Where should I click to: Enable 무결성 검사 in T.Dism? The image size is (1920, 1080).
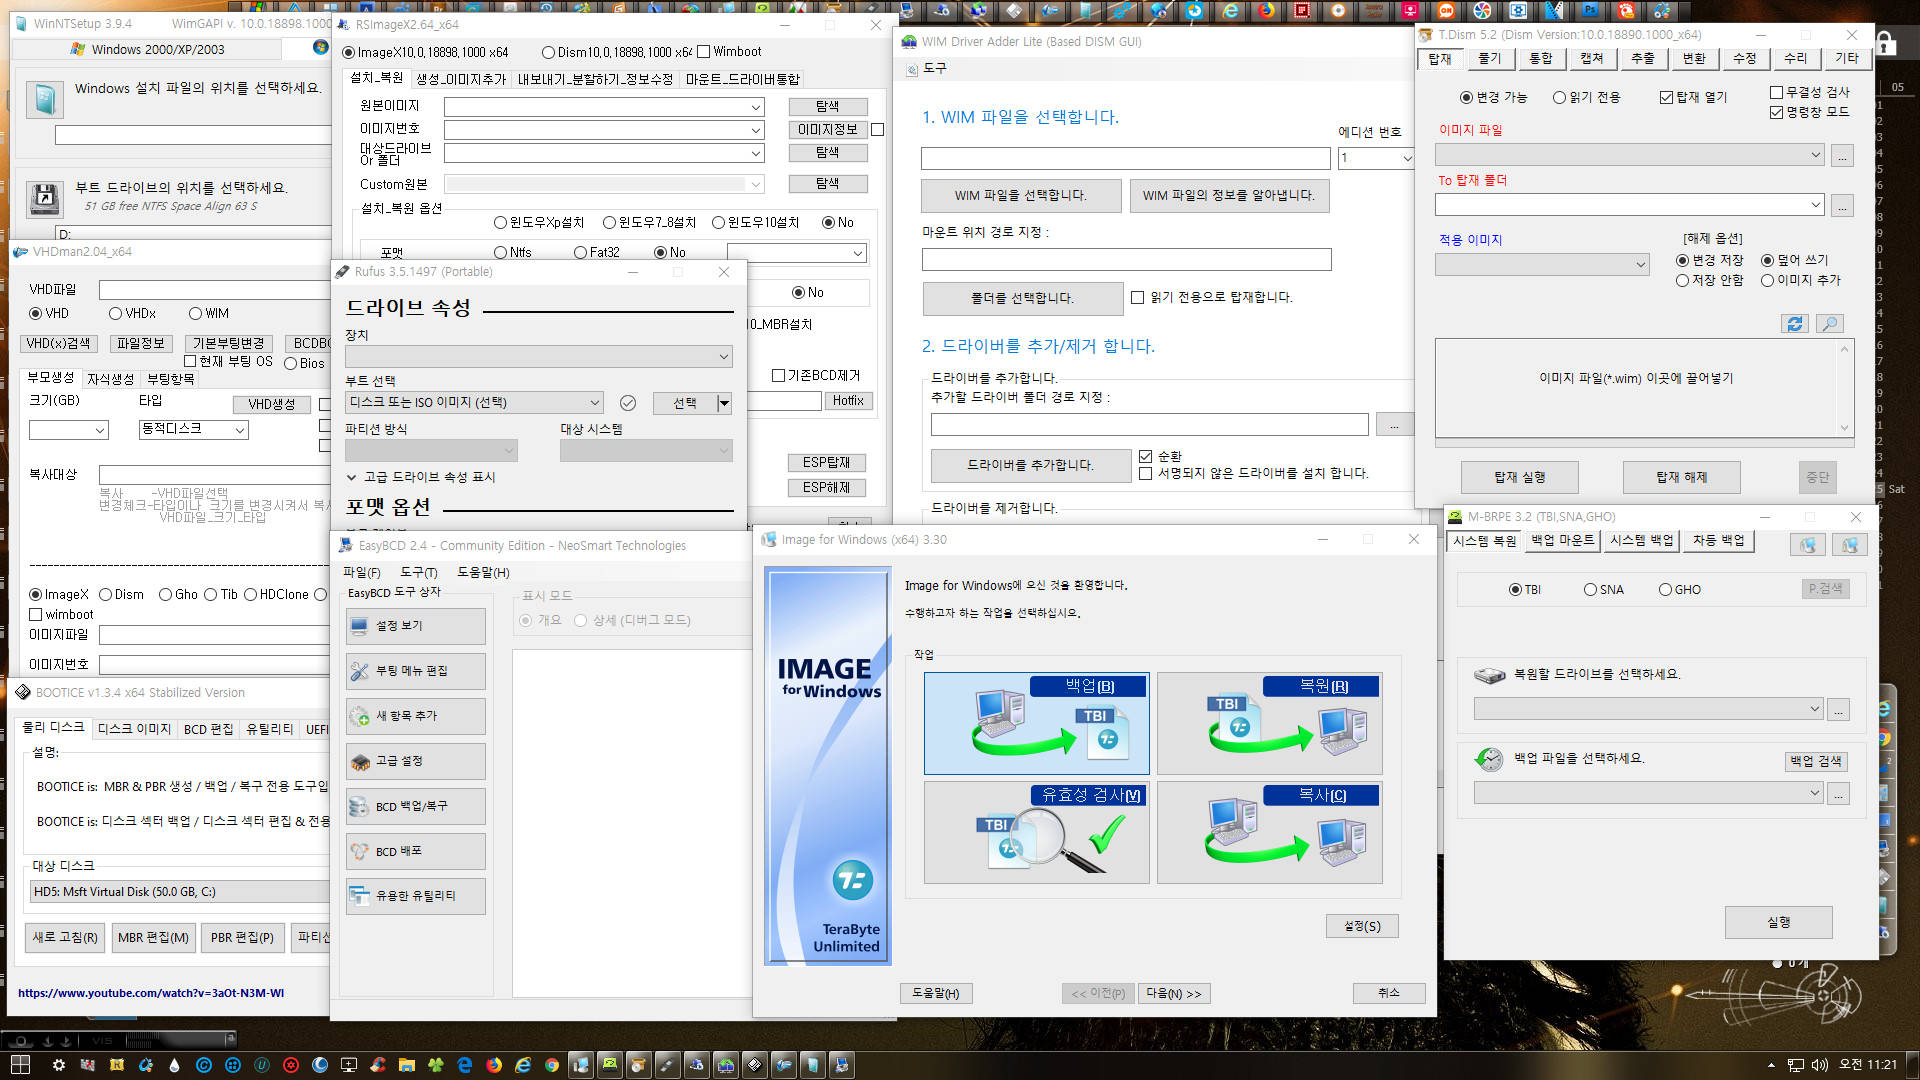coord(1776,92)
